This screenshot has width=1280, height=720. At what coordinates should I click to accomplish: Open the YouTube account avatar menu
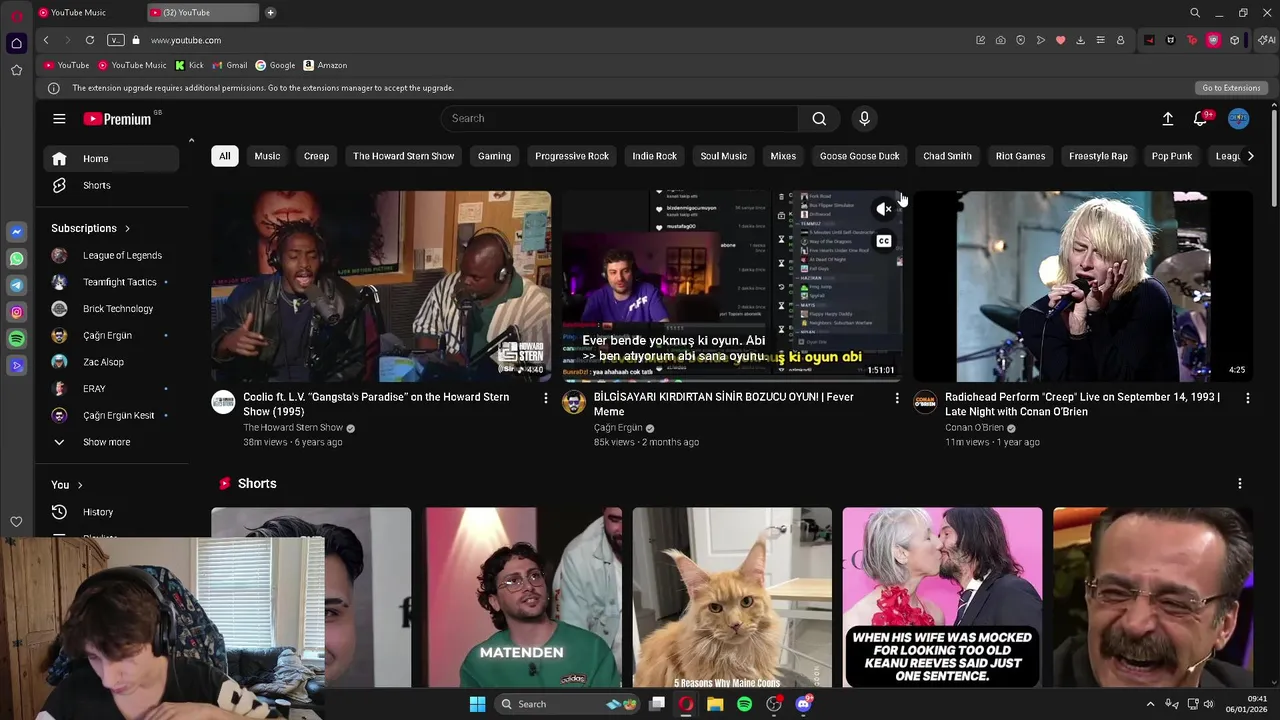[1238, 119]
